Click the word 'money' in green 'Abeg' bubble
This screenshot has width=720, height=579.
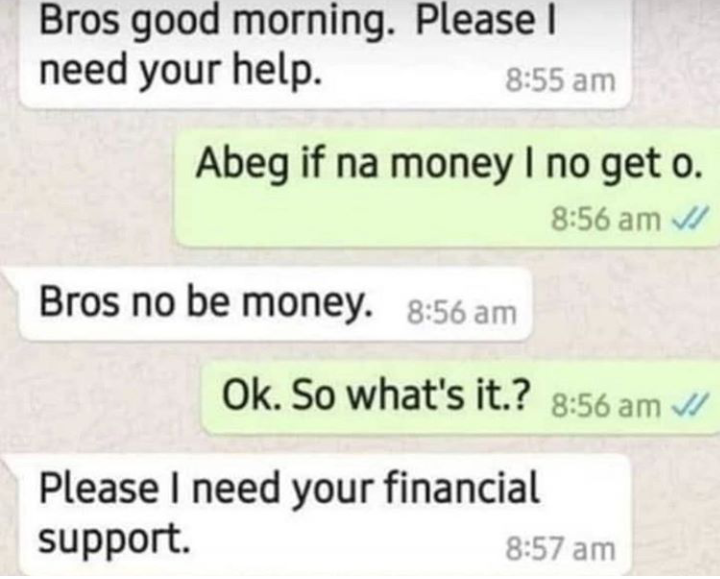(x=450, y=165)
